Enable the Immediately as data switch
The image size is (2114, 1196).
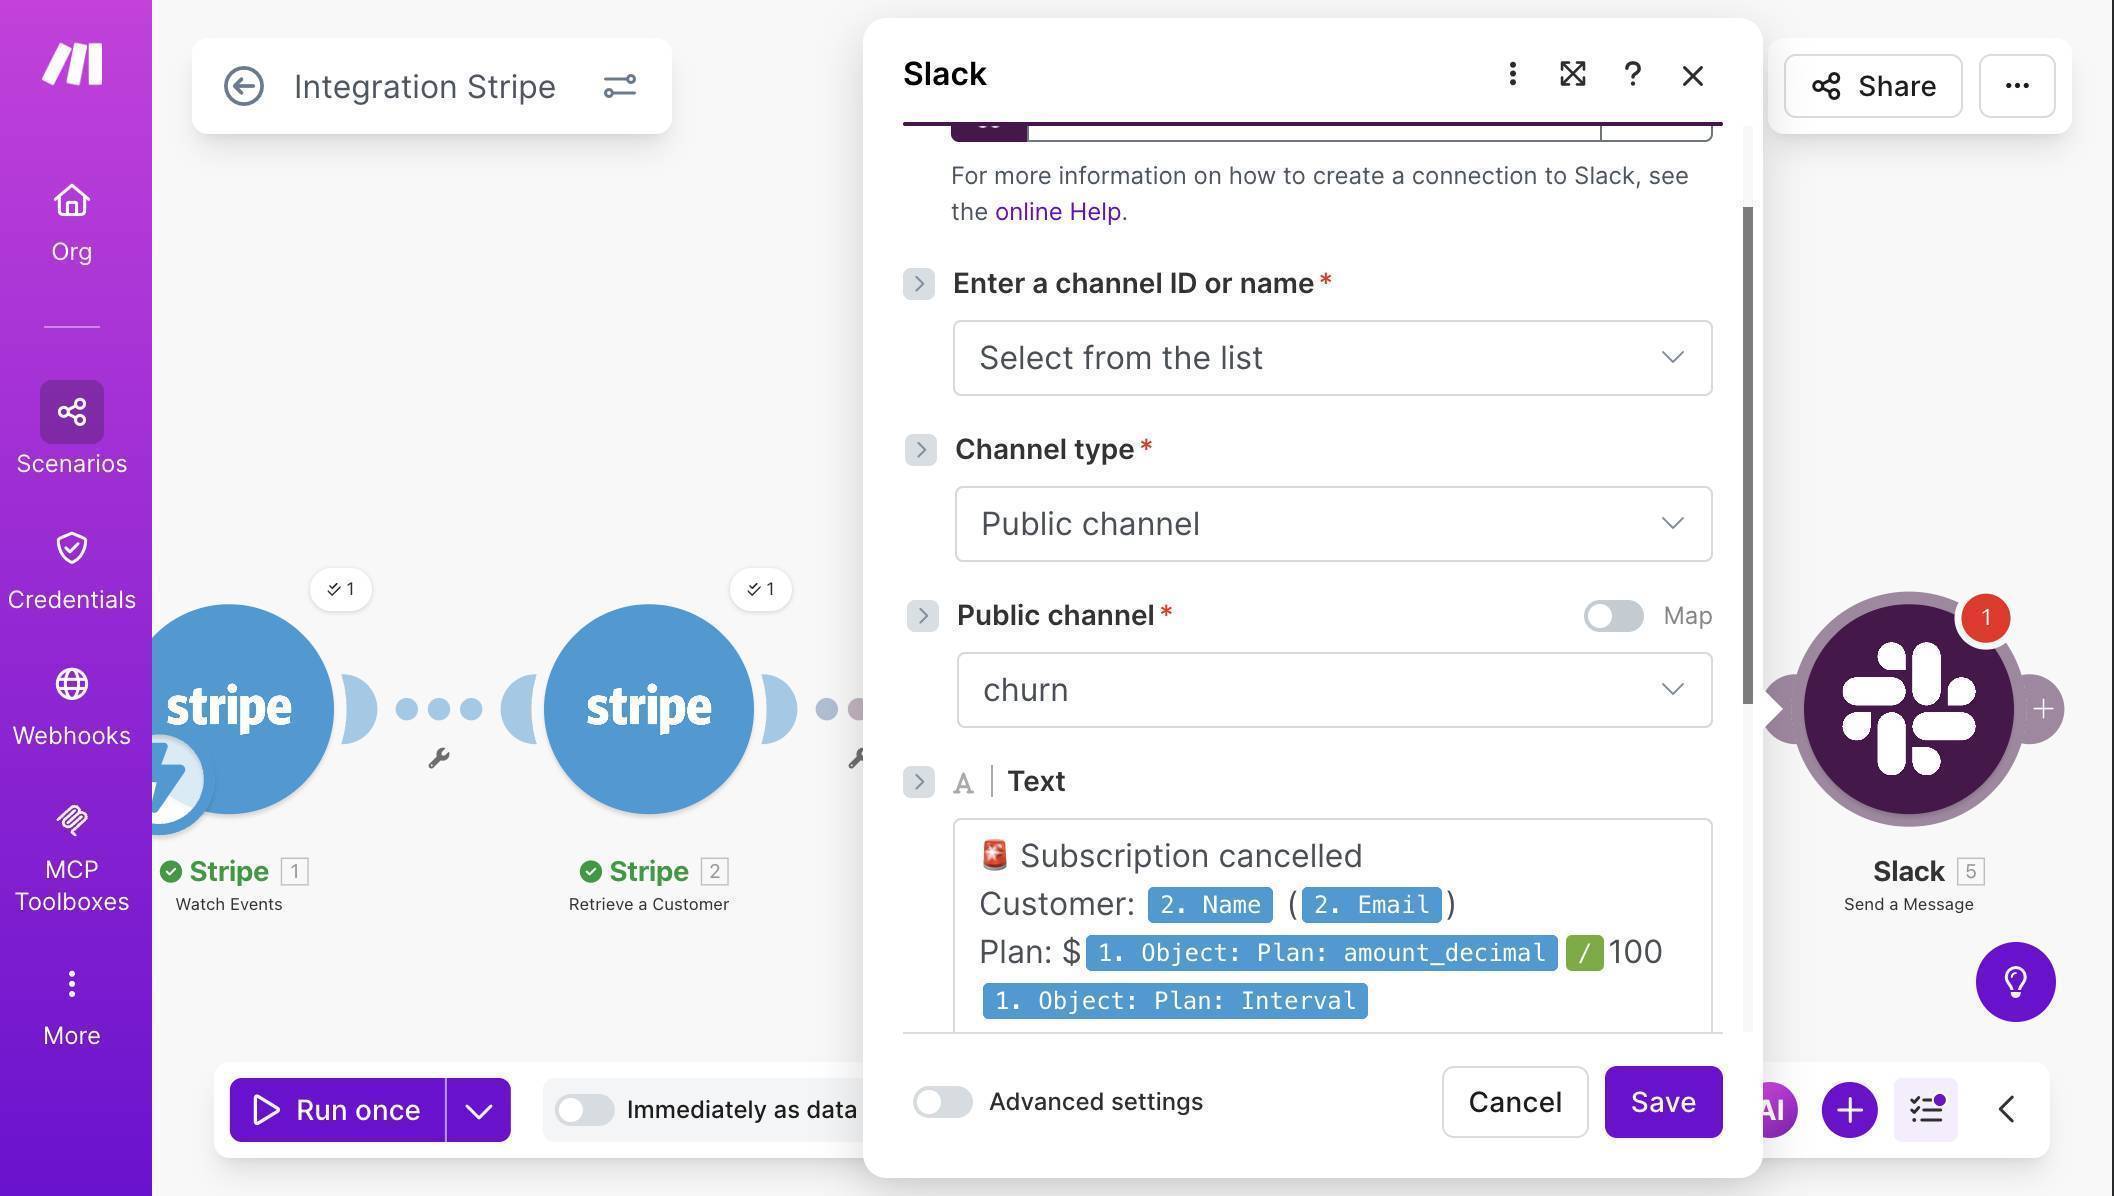584,1109
